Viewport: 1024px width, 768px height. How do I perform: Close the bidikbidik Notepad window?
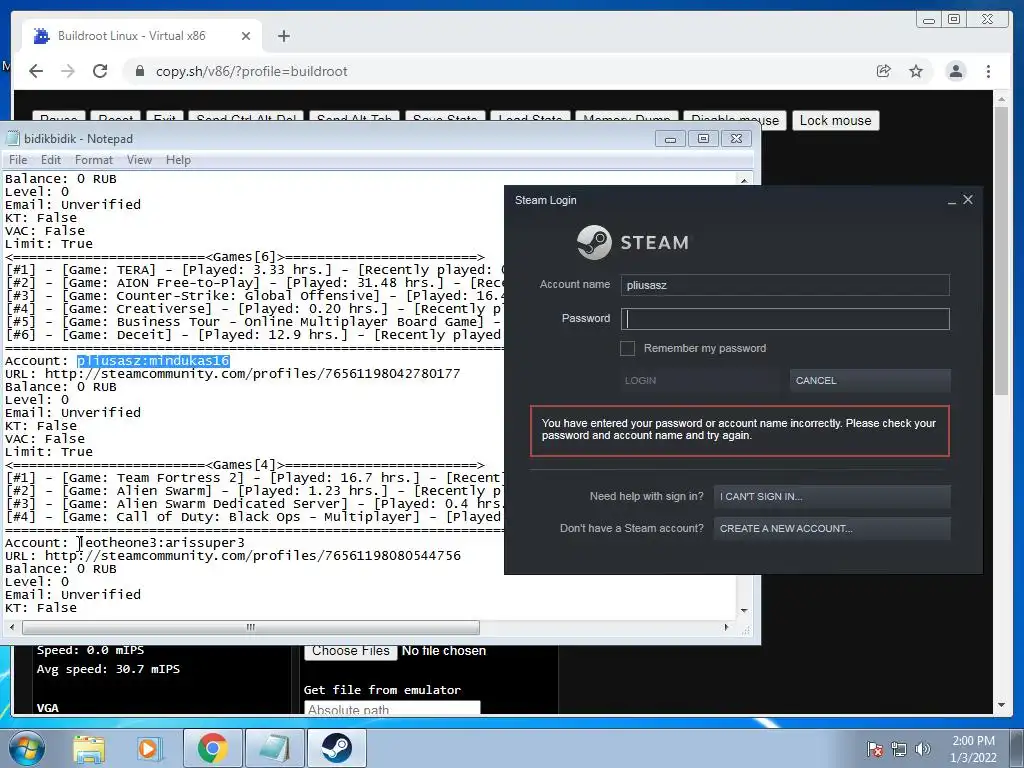736,138
